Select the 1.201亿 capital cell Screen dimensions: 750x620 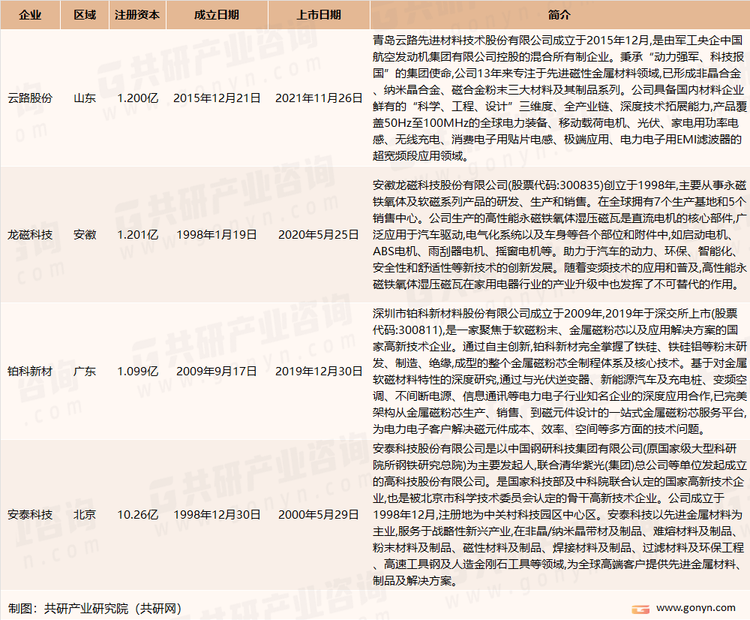(x=137, y=235)
